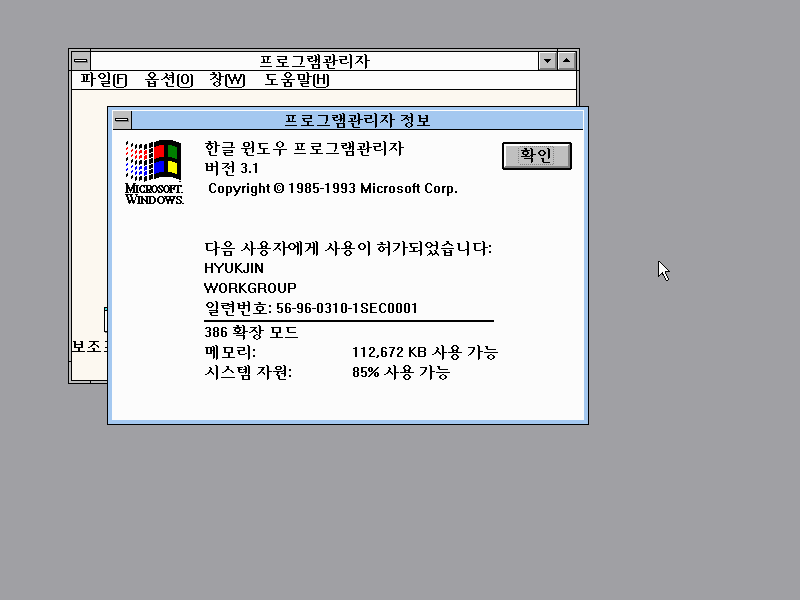Click the 85% 사용 가능 system resources value
This screenshot has width=800, height=600.
[x=401, y=372]
